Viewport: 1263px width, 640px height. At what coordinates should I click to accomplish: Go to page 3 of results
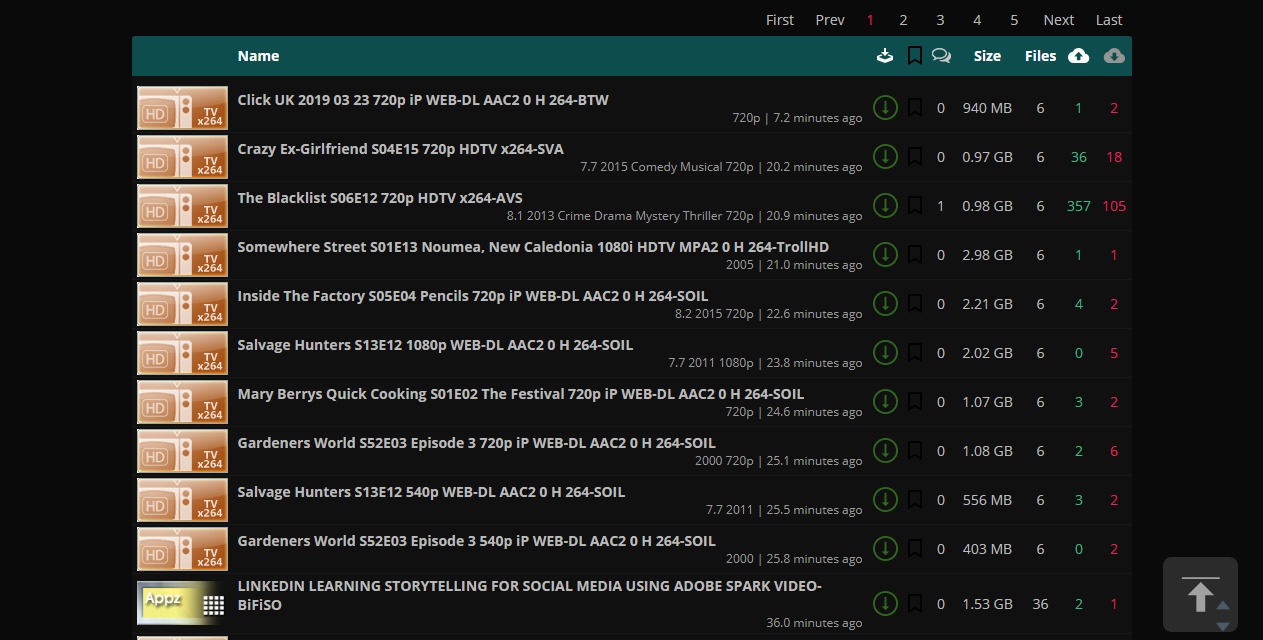[940, 20]
